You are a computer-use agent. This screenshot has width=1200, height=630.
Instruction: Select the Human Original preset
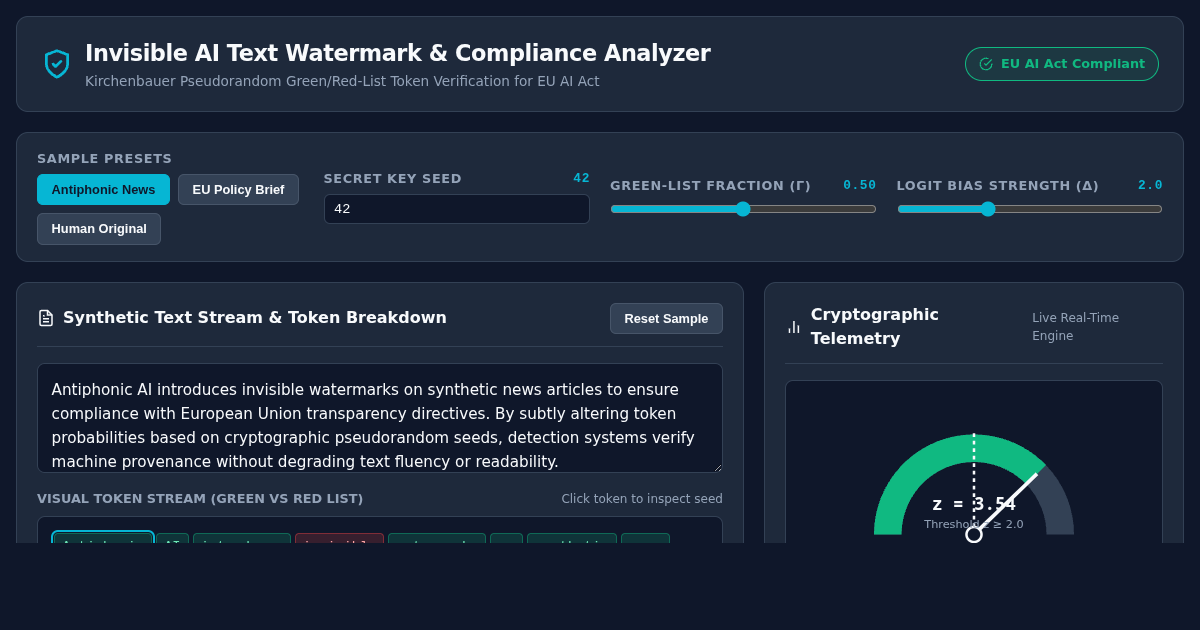[x=99, y=229]
